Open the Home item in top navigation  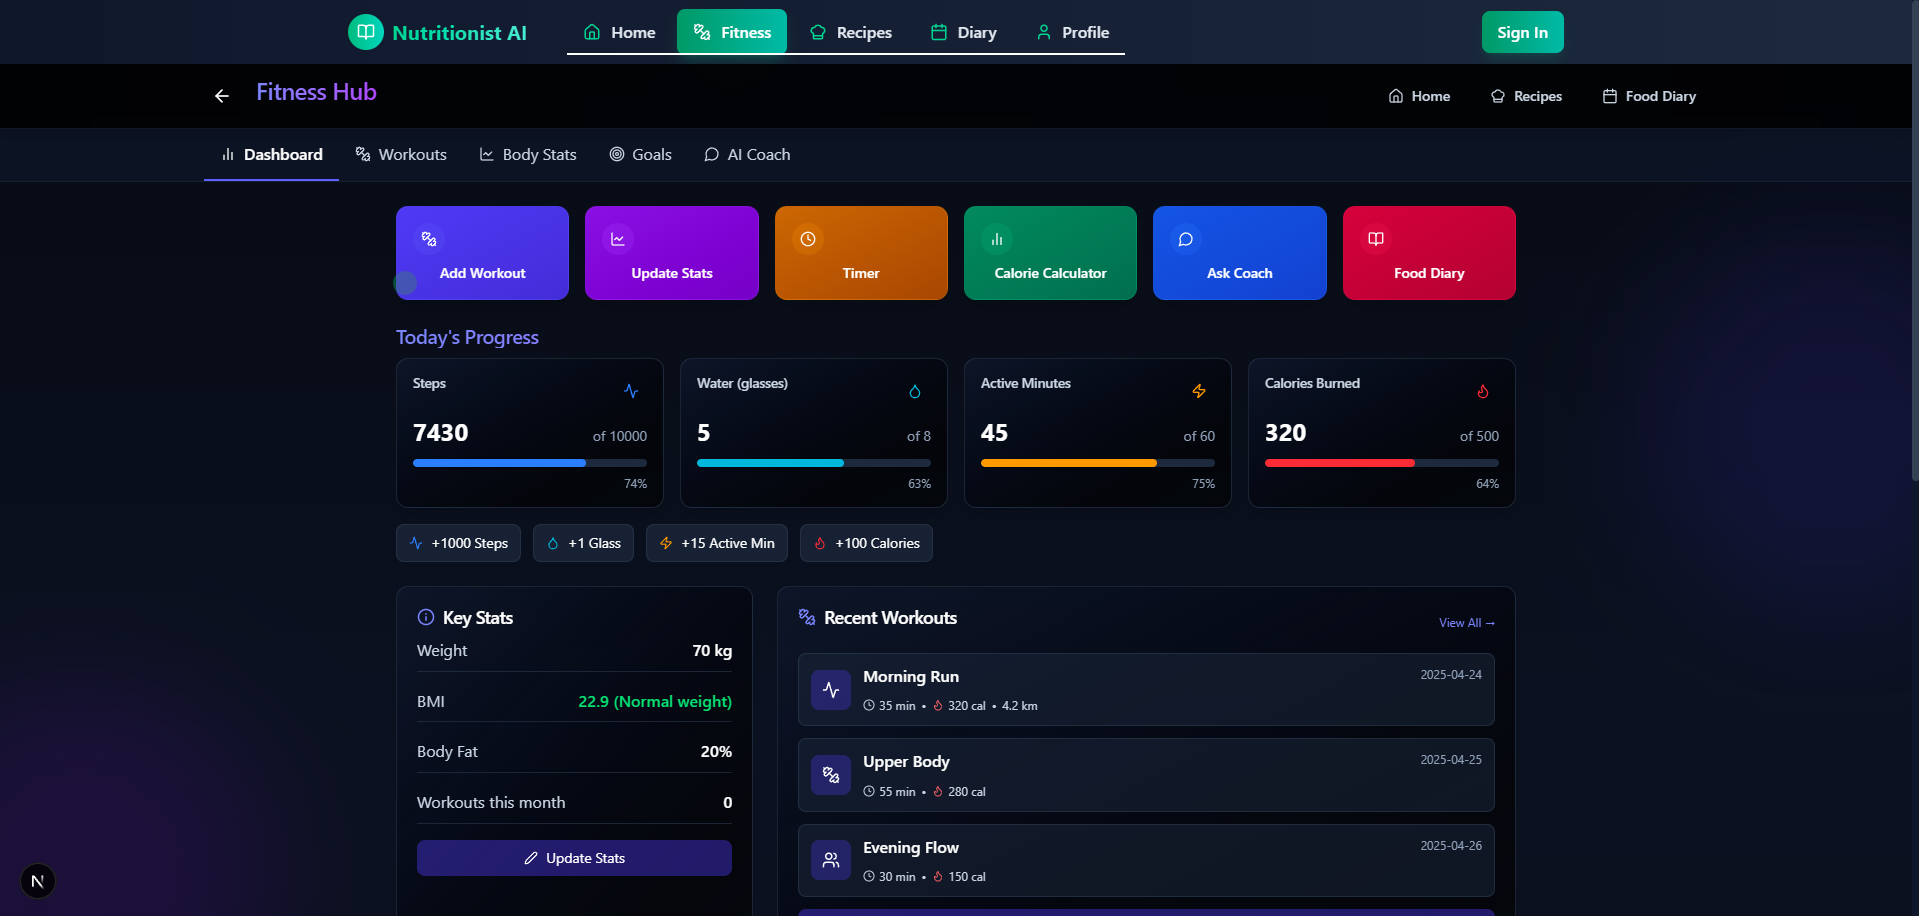[x=620, y=32]
